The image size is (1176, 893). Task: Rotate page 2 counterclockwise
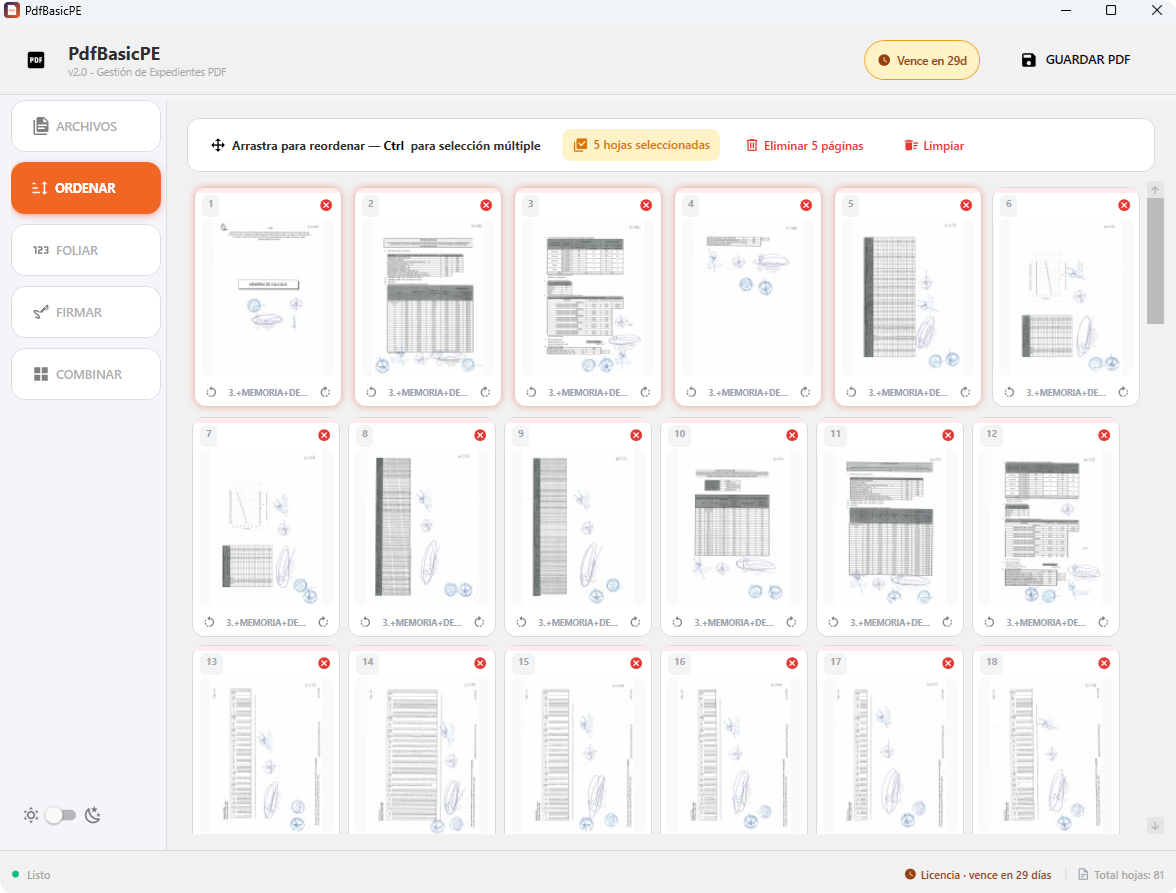pyautogui.click(x=371, y=392)
